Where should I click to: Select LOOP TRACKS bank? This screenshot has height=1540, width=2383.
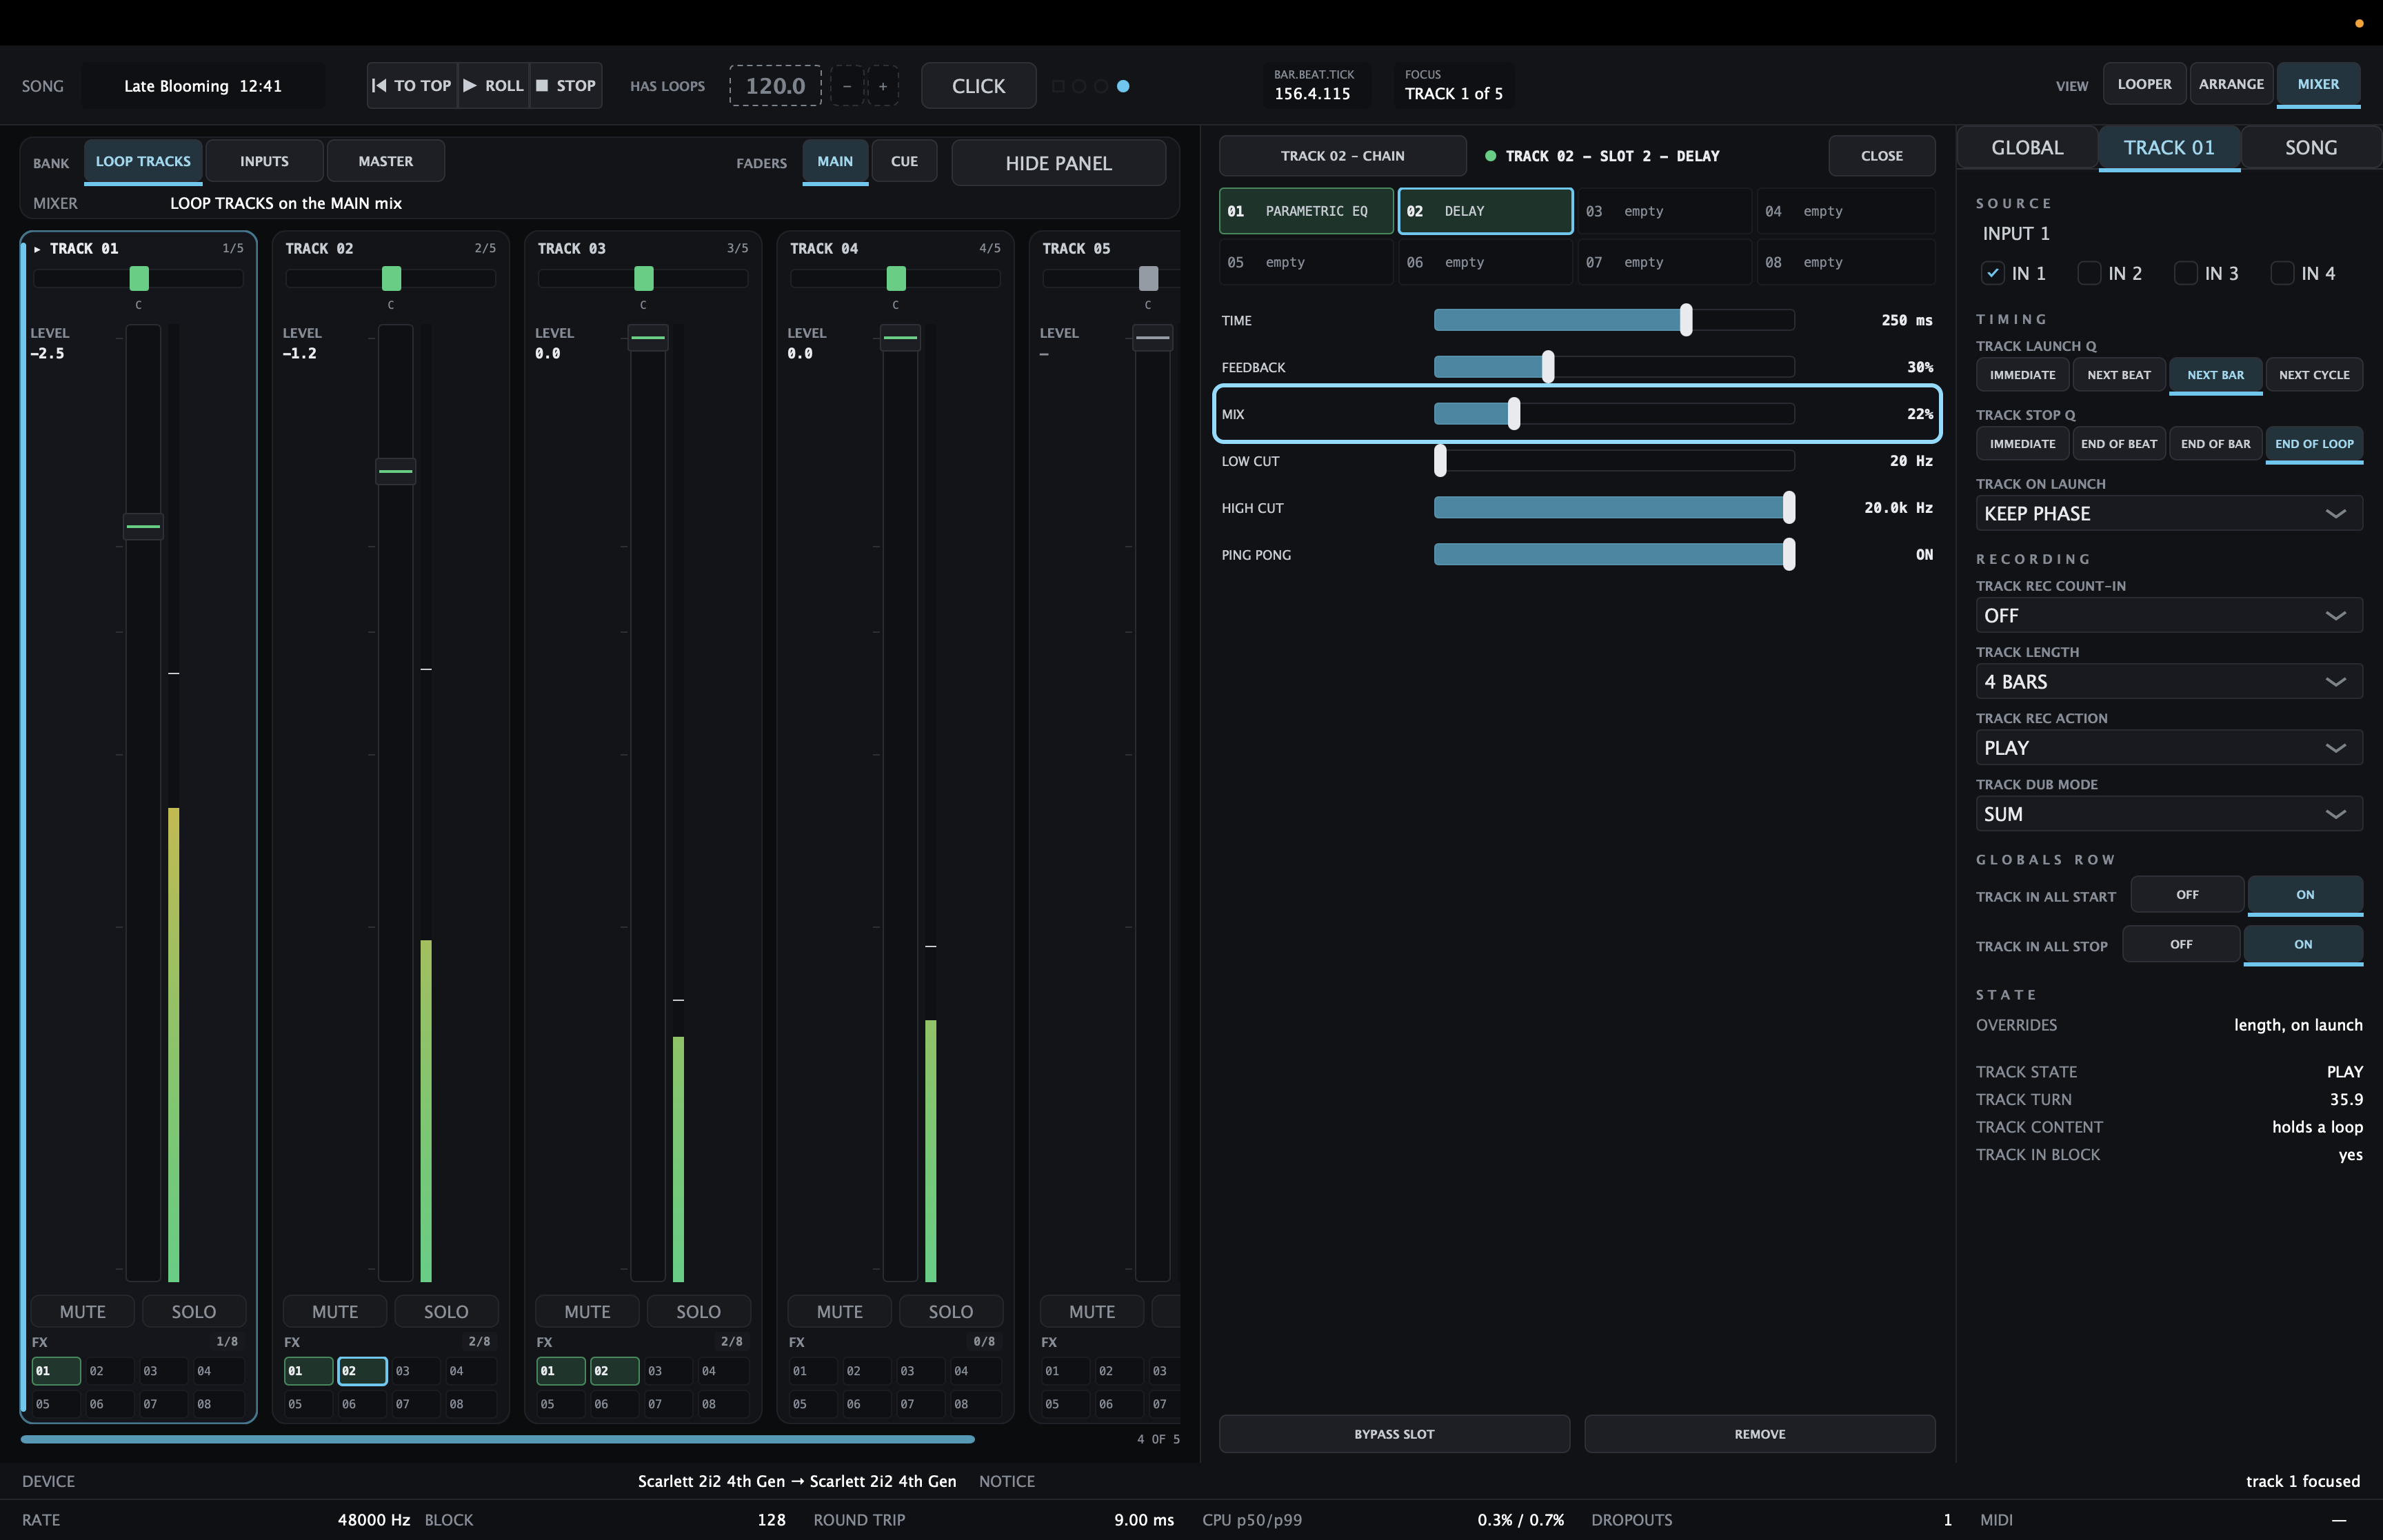click(x=143, y=161)
